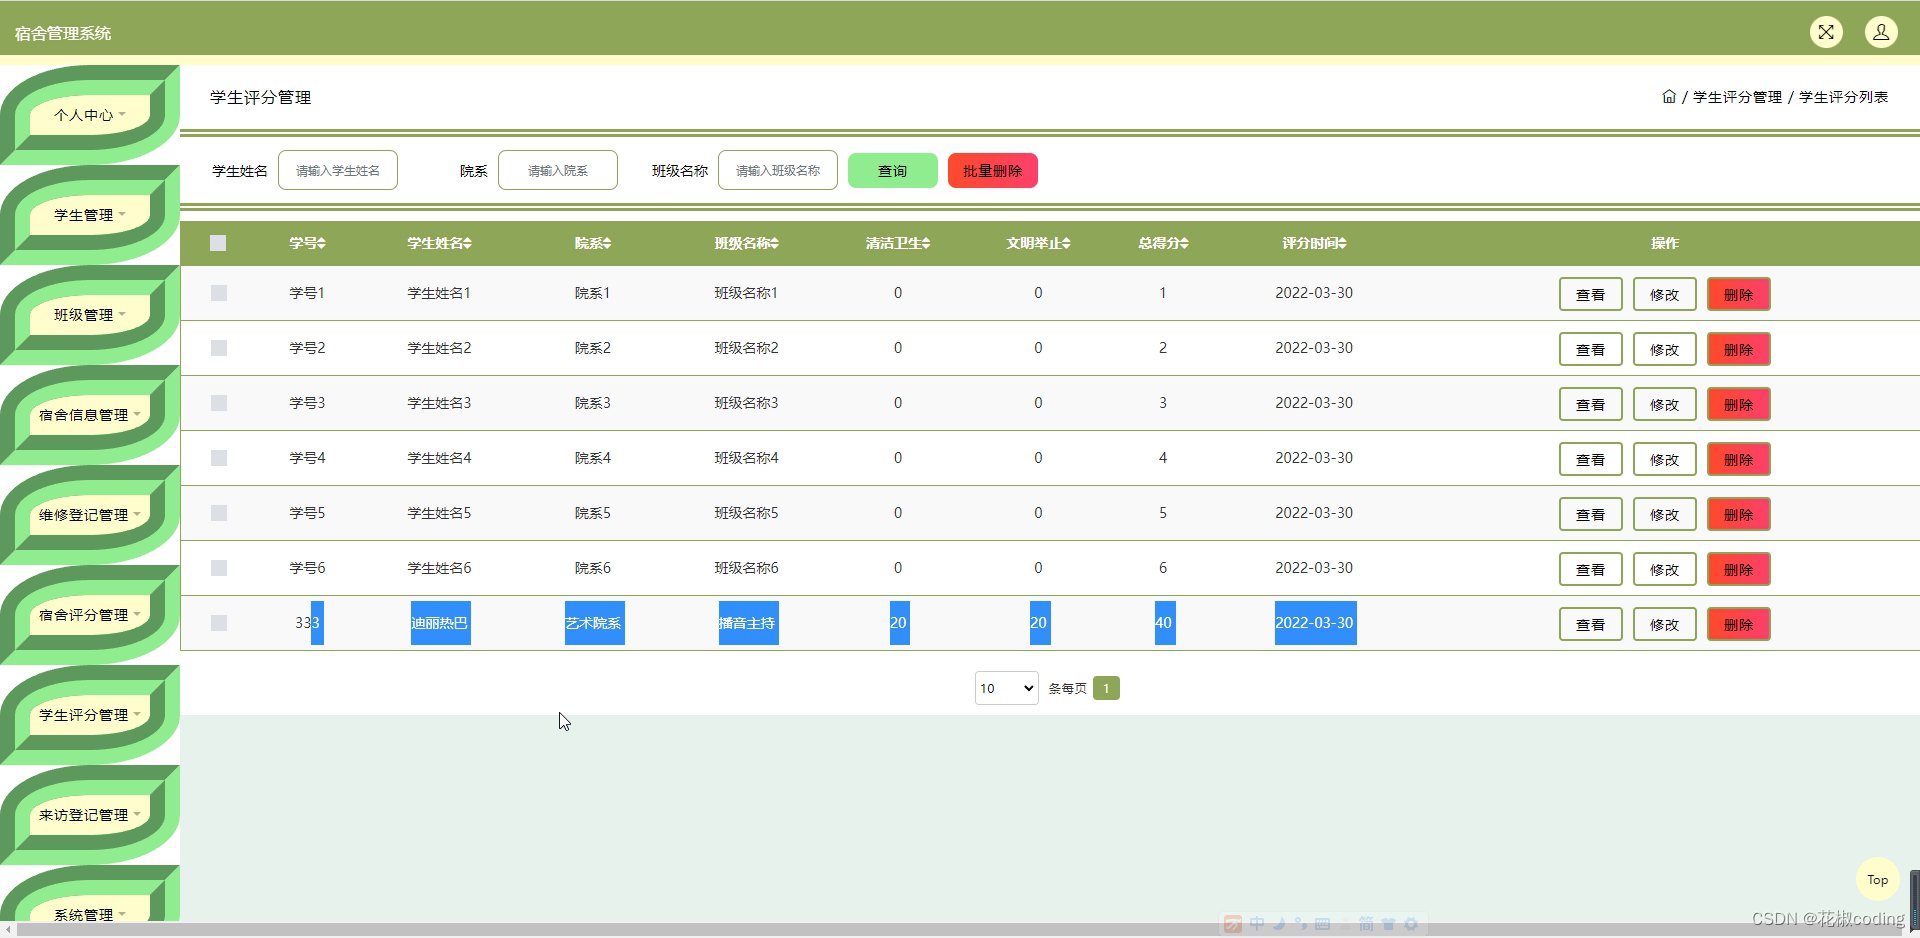Open the page size dropdown showing 10
1920x938 pixels.
1006,688
